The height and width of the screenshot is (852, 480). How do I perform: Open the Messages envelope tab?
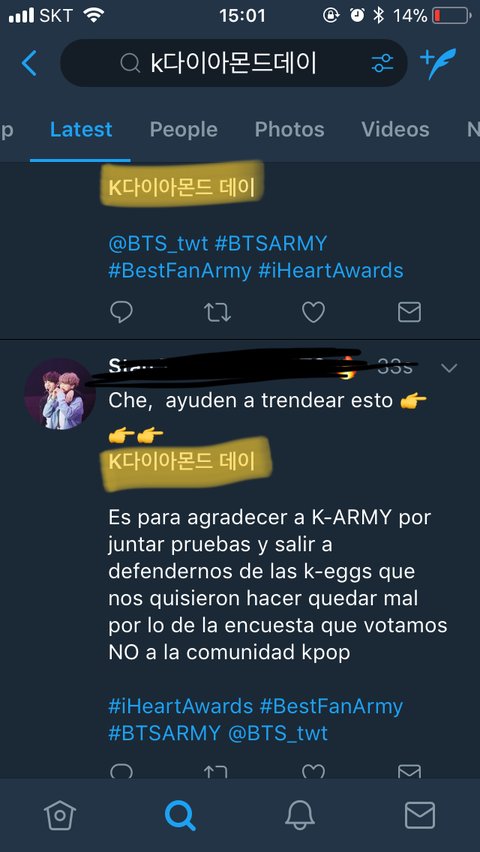point(420,815)
